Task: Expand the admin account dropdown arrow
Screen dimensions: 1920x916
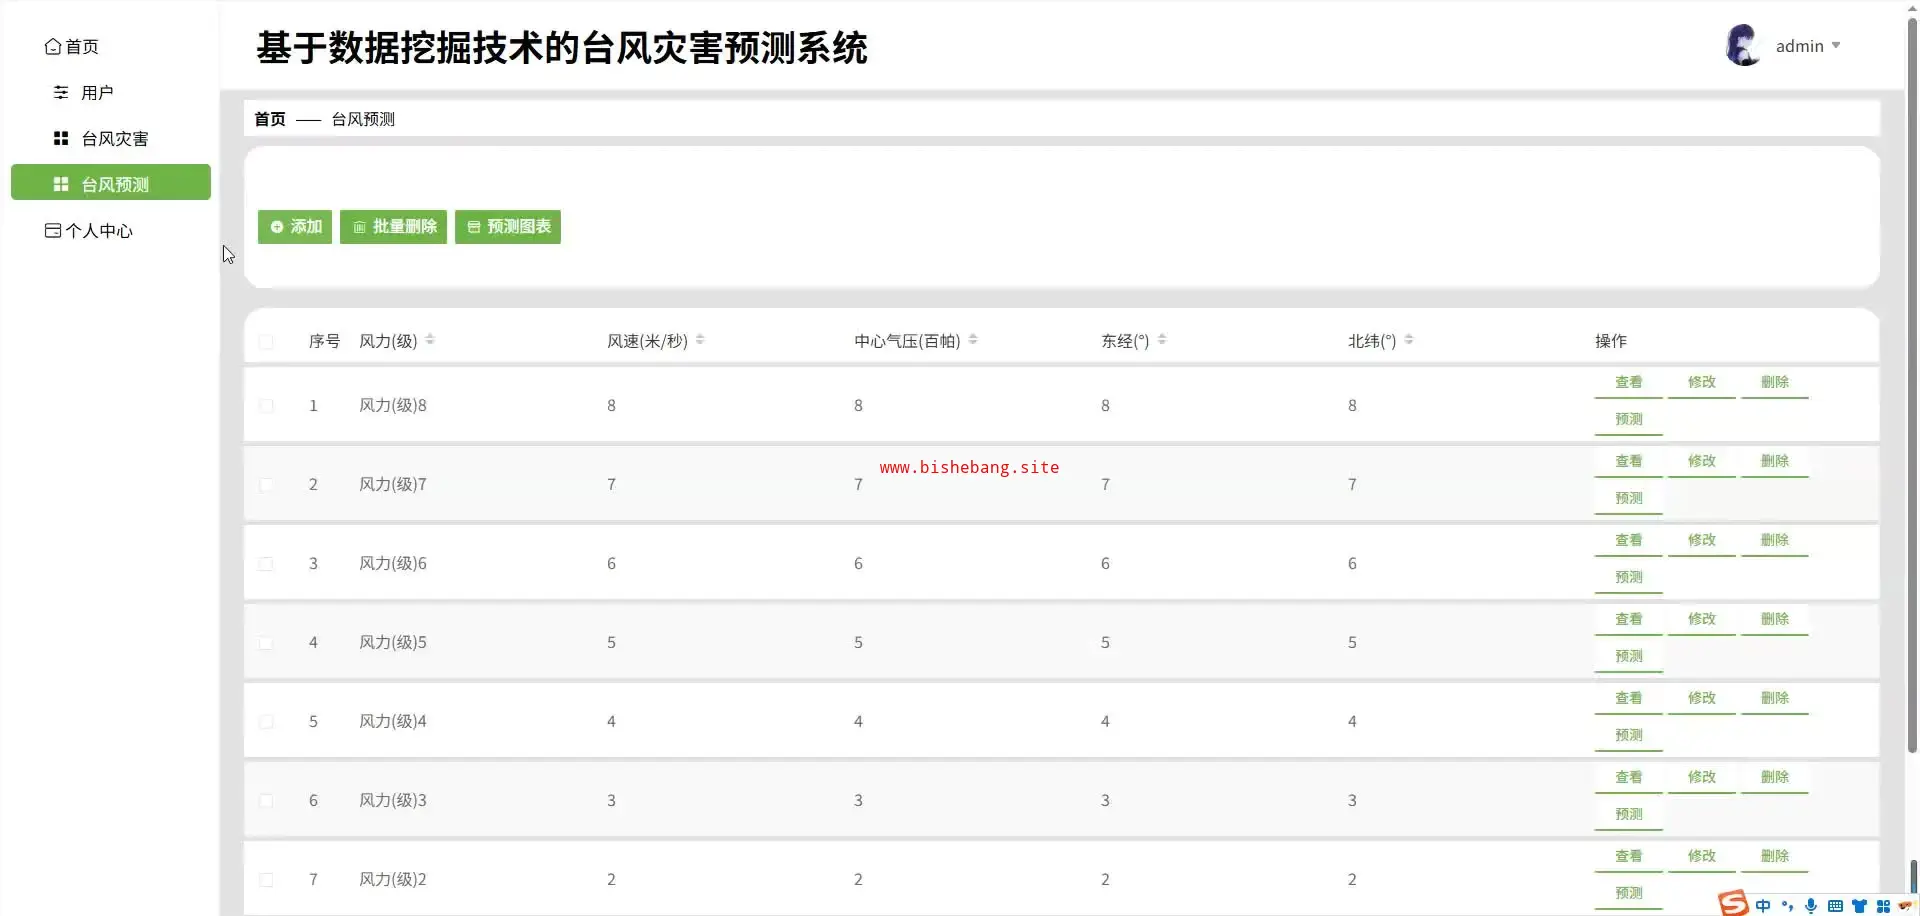Action: 1836,46
